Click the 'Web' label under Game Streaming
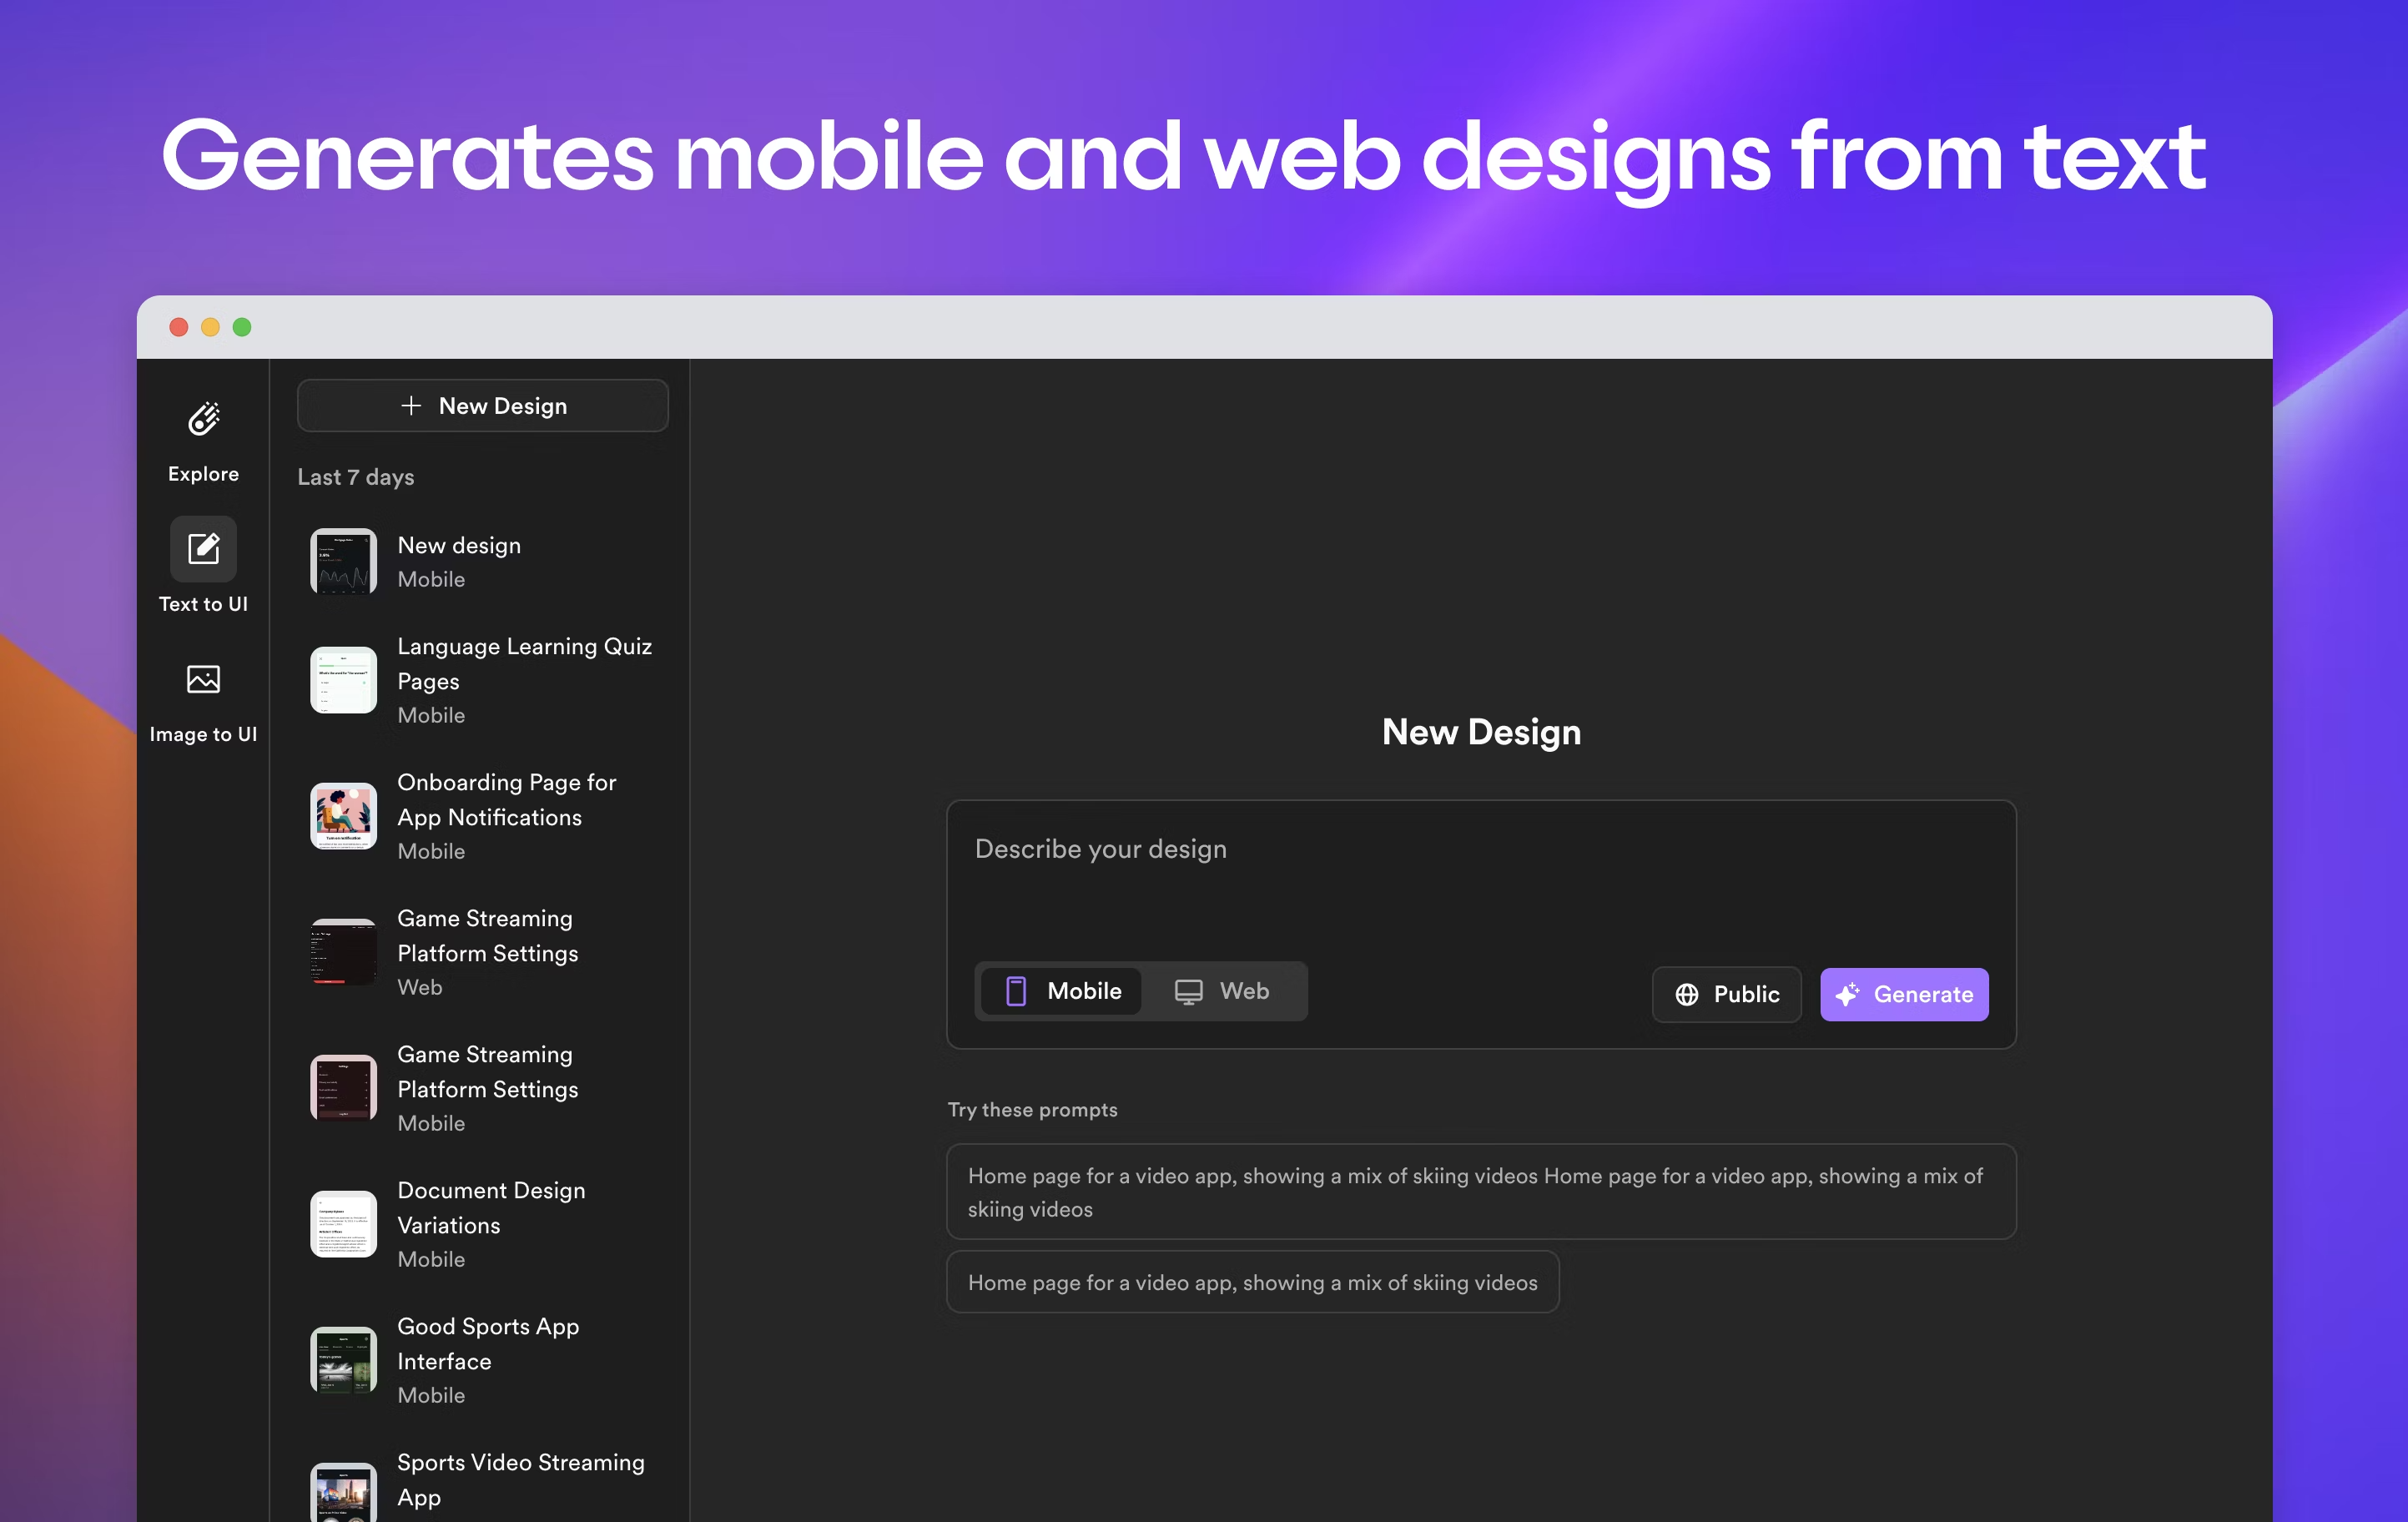This screenshot has width=2408, height=1522. click(x=420, y=987)
